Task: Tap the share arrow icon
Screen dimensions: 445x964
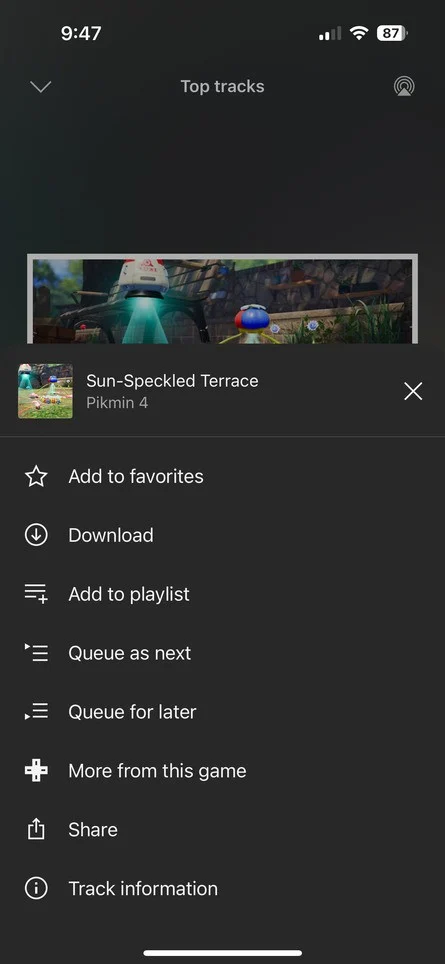Action: (36, 829)
